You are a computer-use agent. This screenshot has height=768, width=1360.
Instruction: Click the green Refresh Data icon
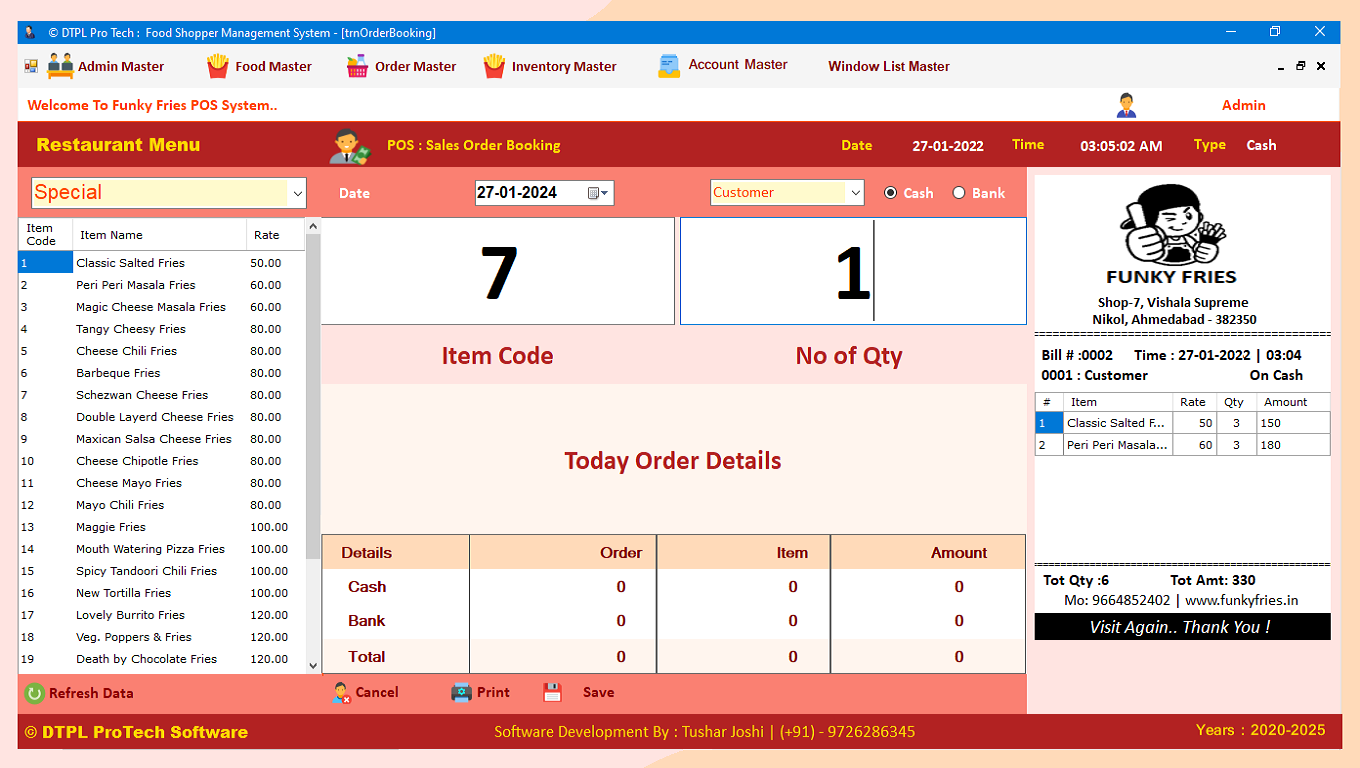click(x=34, y=693)
